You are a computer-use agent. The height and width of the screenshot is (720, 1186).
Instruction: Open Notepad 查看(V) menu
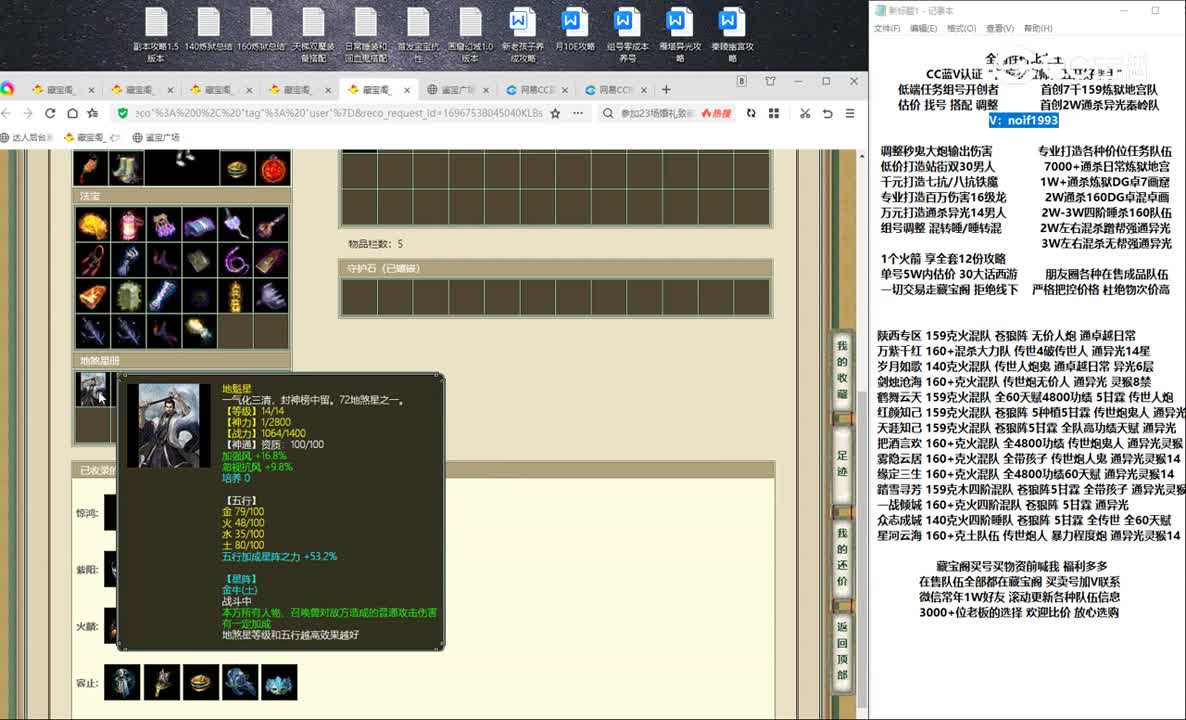click(999, 28)
